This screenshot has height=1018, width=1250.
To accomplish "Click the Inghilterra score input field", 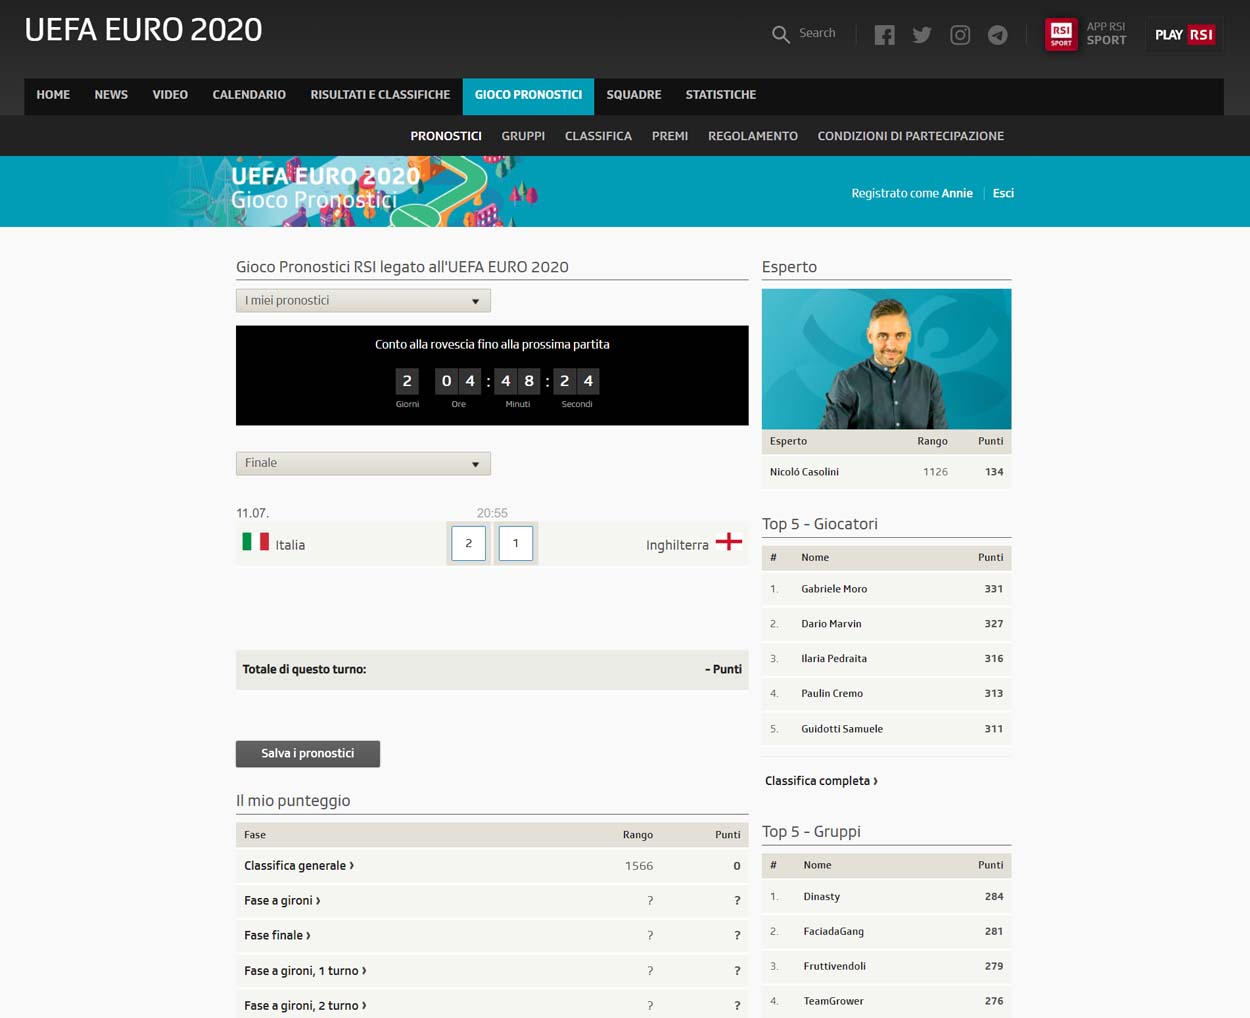I will [x=516, y=543].
